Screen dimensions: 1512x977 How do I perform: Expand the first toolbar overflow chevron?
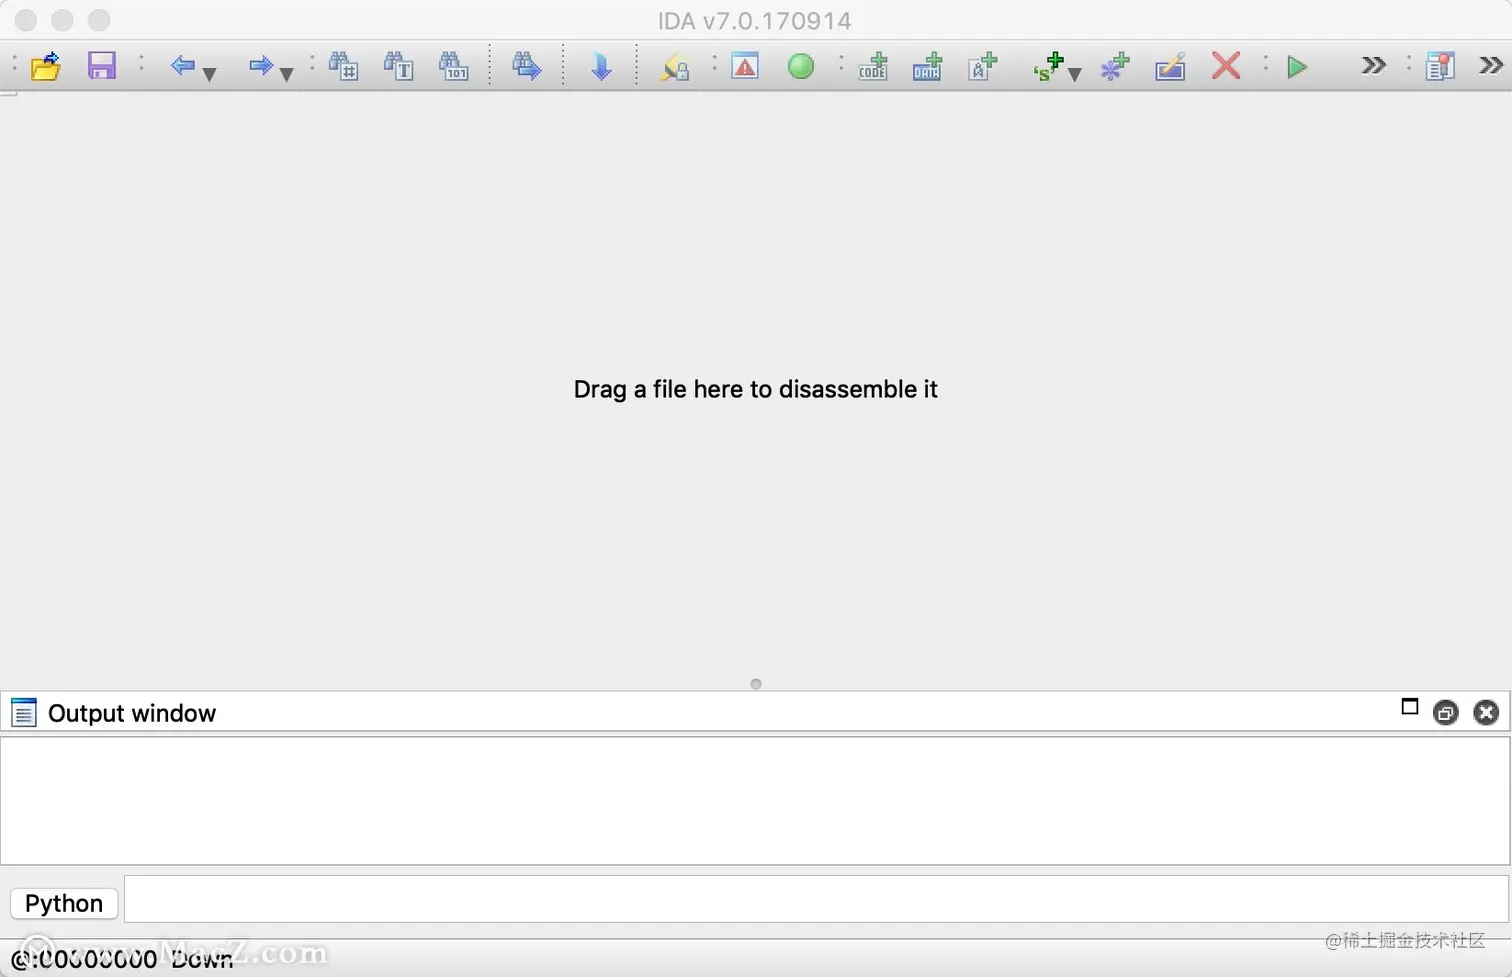(x=1374, y=66)
